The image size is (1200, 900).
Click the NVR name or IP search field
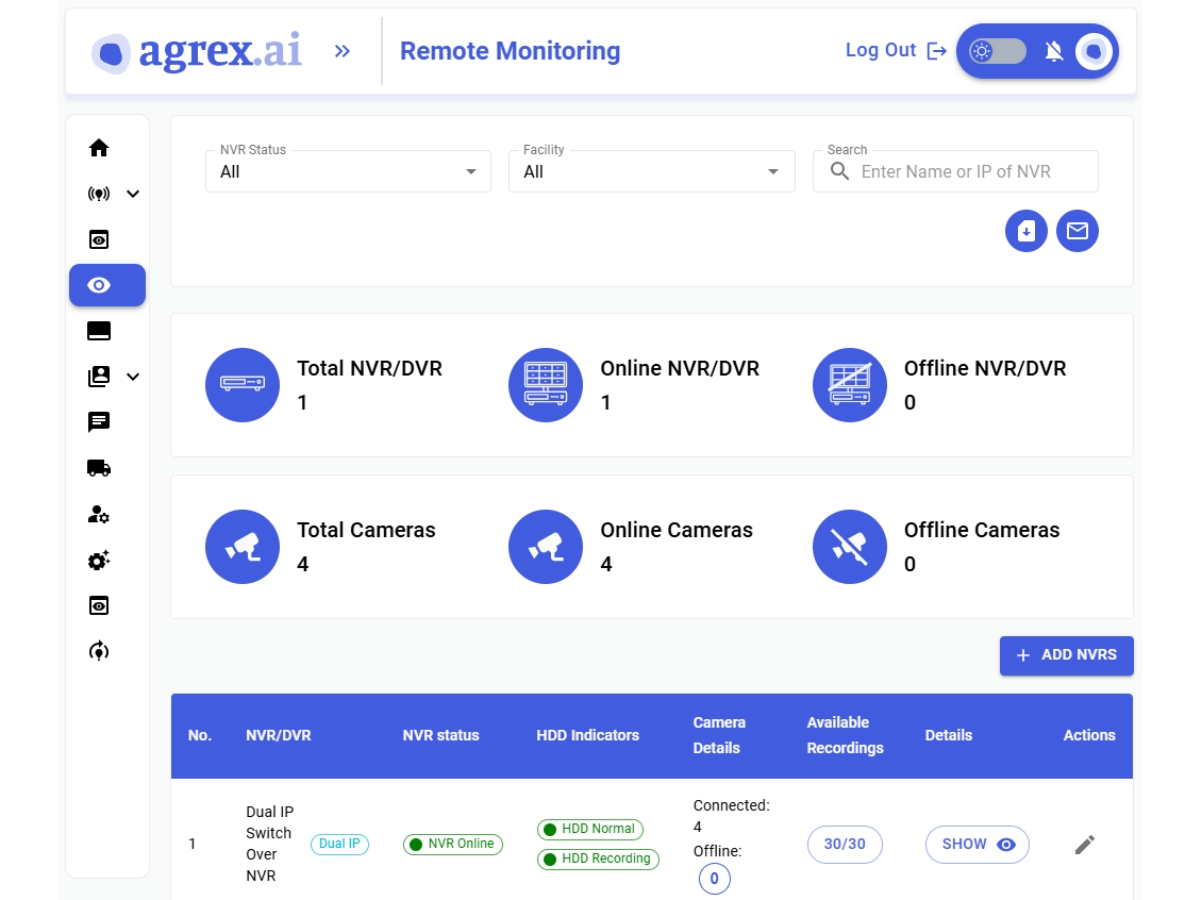(955, 171)
